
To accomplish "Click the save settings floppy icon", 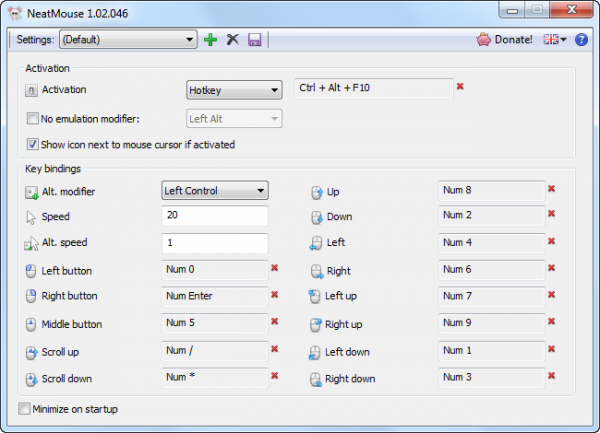I will [x=254, y=40].
